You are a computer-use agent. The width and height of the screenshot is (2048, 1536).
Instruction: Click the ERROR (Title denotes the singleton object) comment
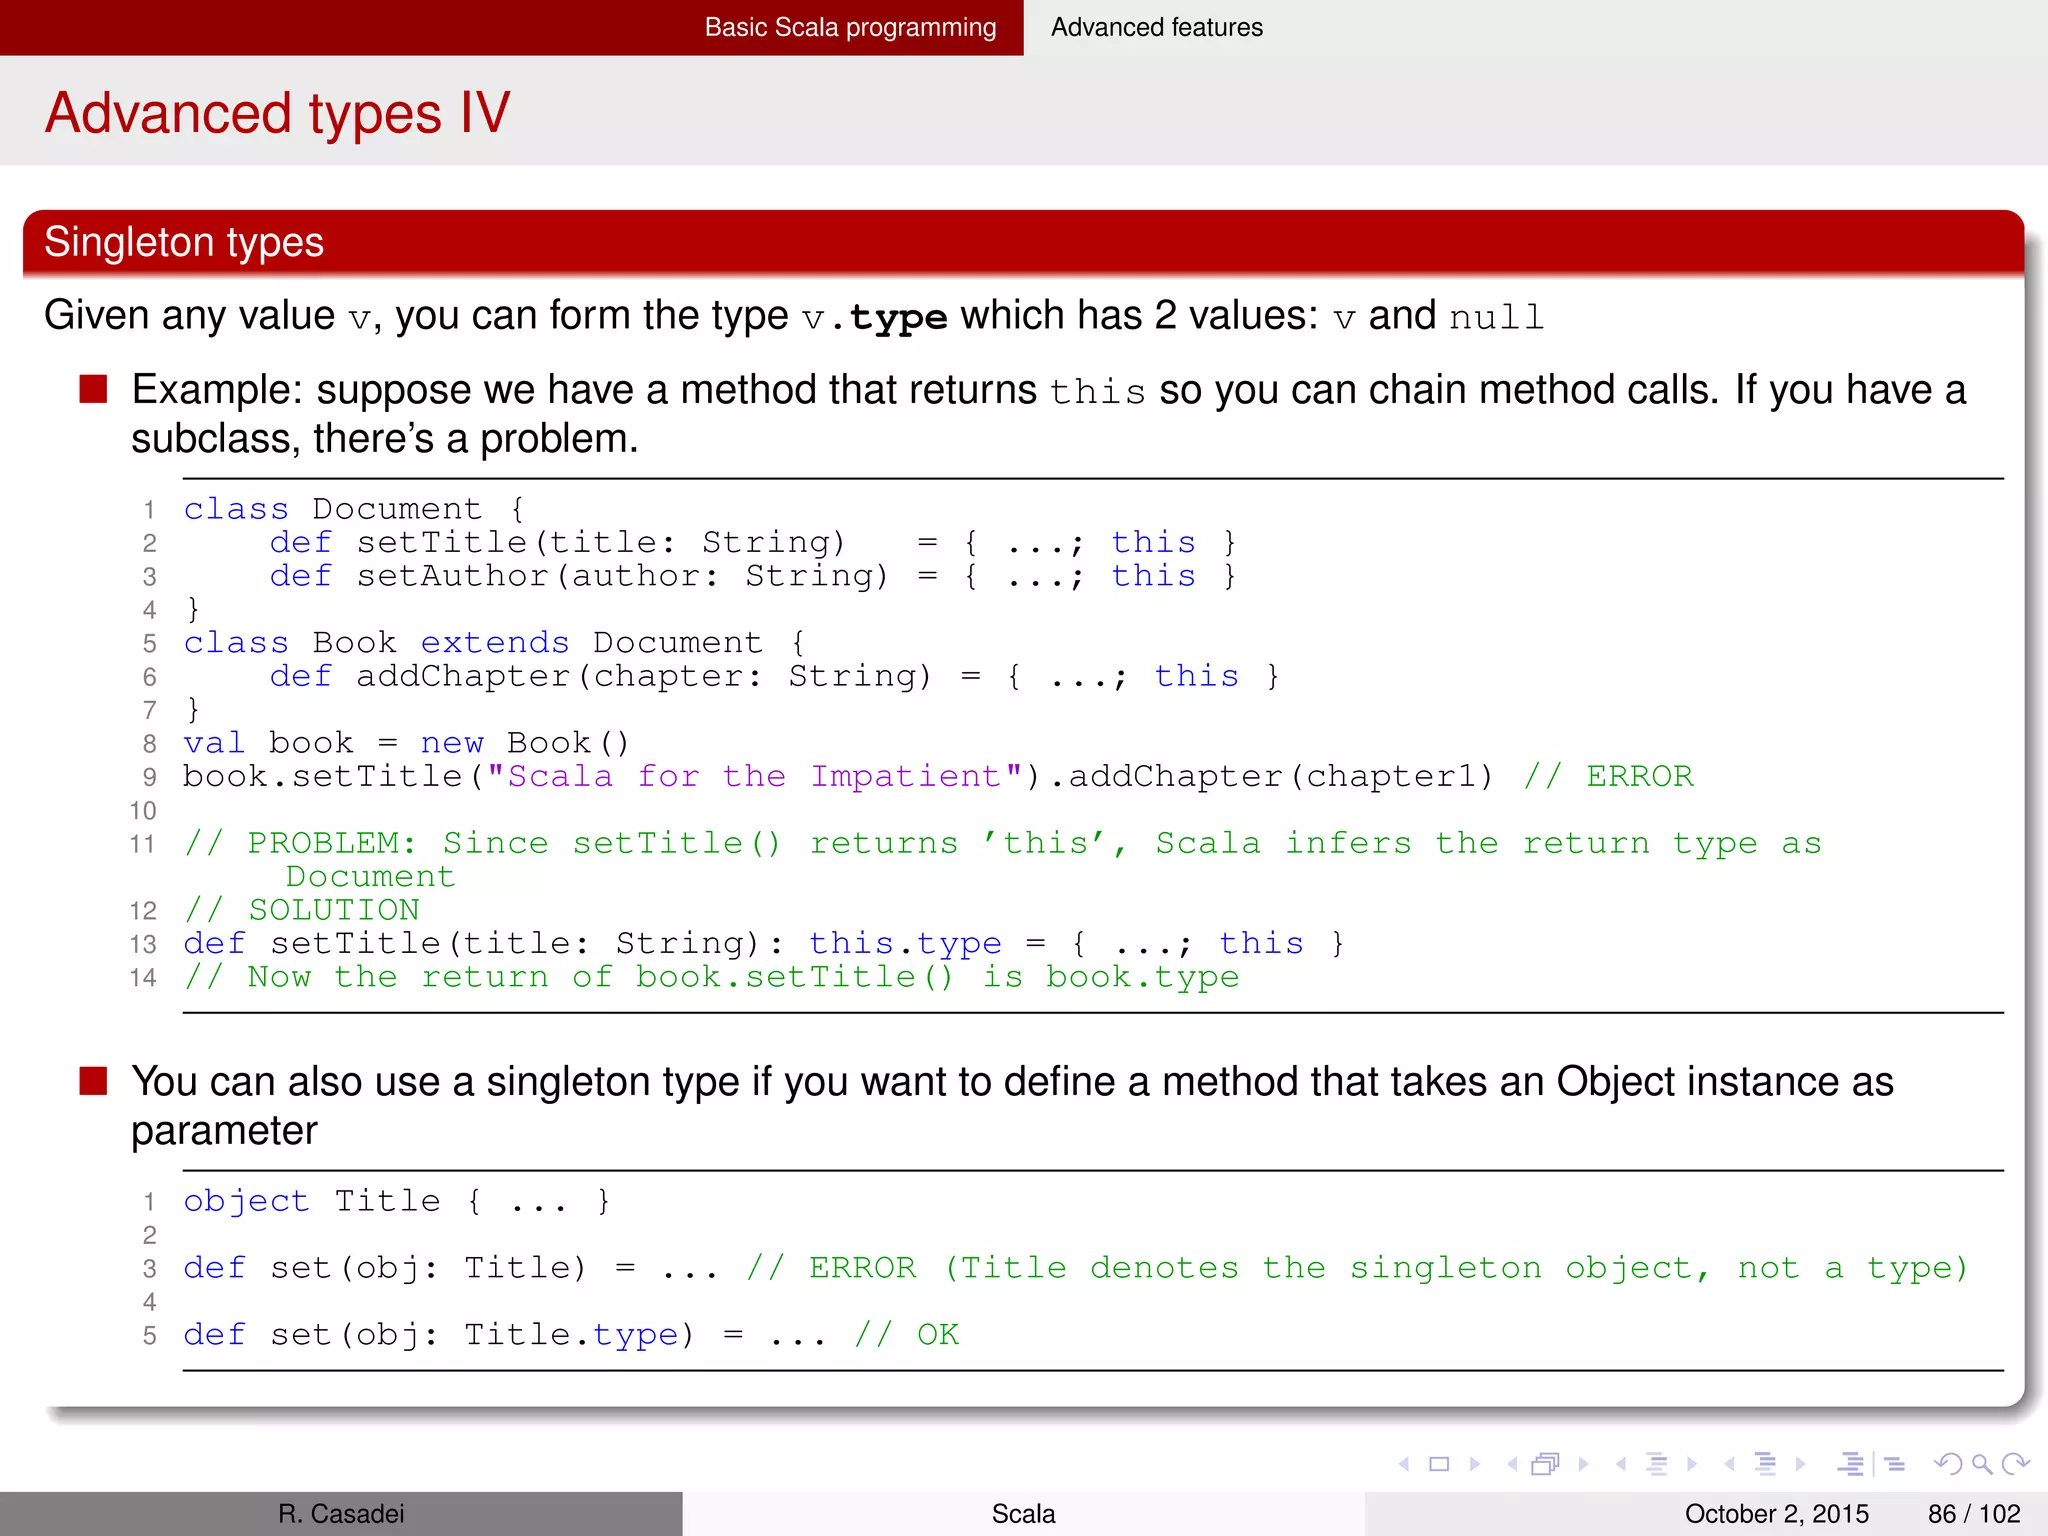coord(1358,1268)
